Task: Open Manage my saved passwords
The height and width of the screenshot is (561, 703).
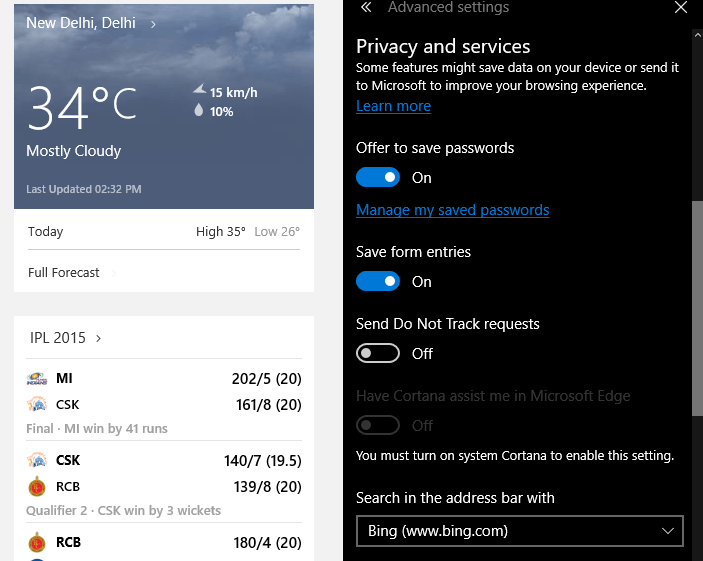Action: 452,210
